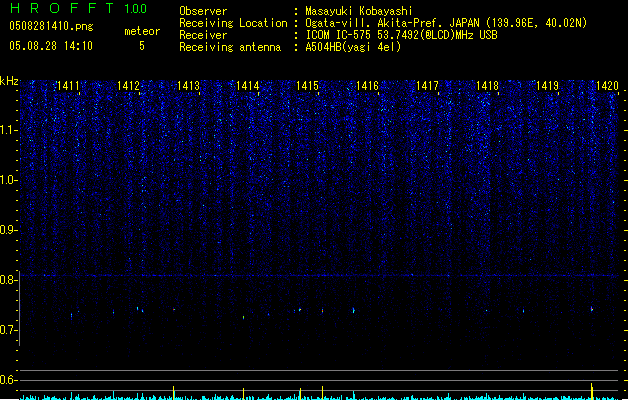
Task: Click the Receiver field label
Action: (x=203, y=35)
